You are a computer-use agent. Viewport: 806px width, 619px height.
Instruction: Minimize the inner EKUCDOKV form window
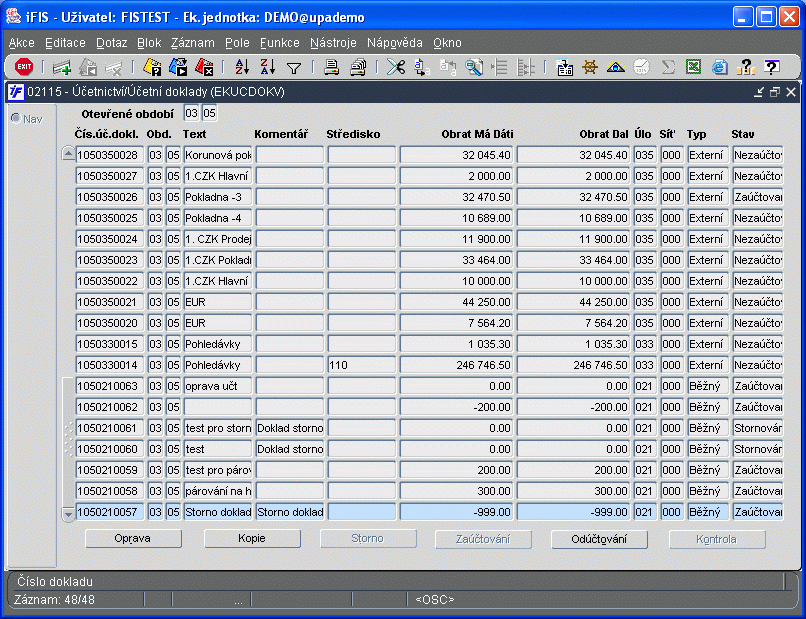(x=759, y=92)
